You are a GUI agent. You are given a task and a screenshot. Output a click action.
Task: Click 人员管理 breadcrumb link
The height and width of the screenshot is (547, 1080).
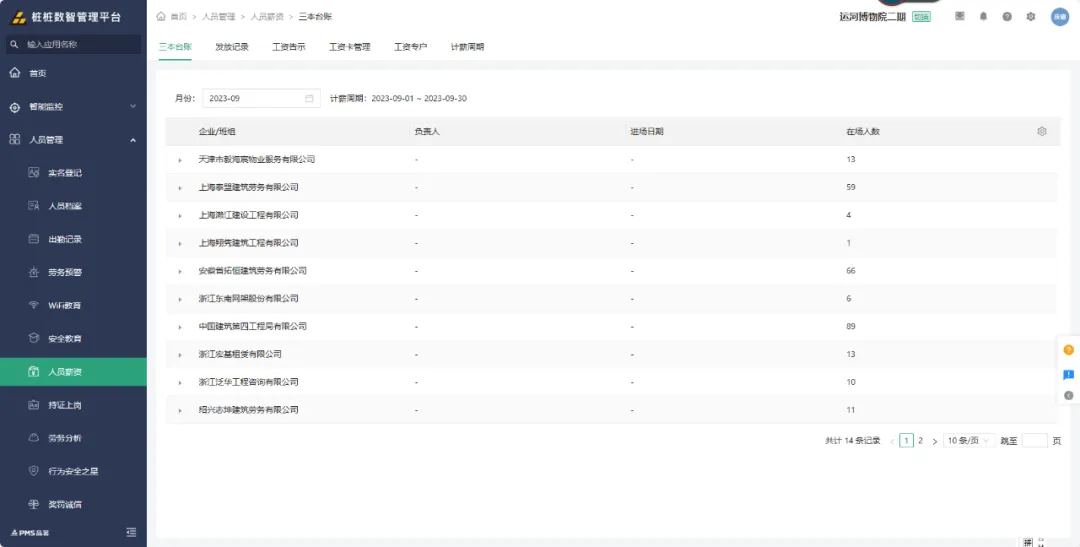[219, 17]
